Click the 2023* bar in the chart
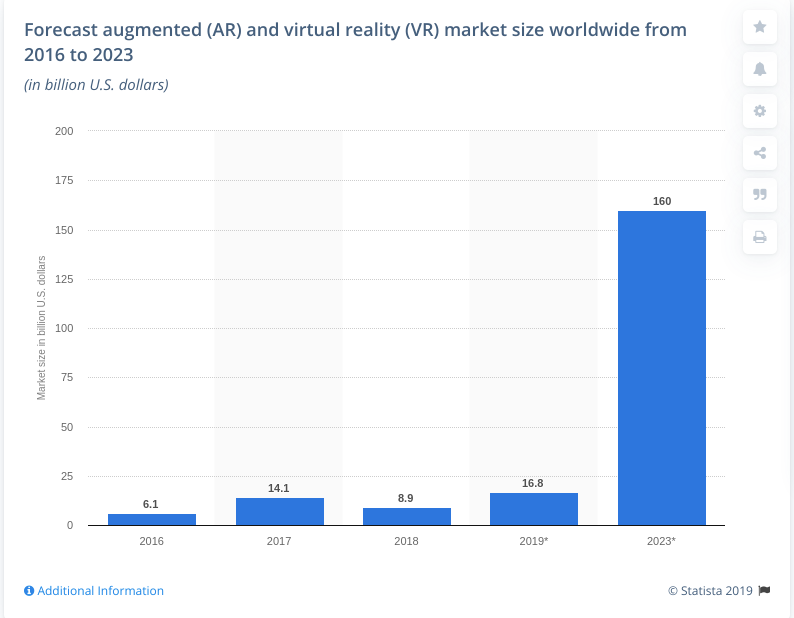The width and height of the screenshot is (794, 618). (x=662, y=368)
